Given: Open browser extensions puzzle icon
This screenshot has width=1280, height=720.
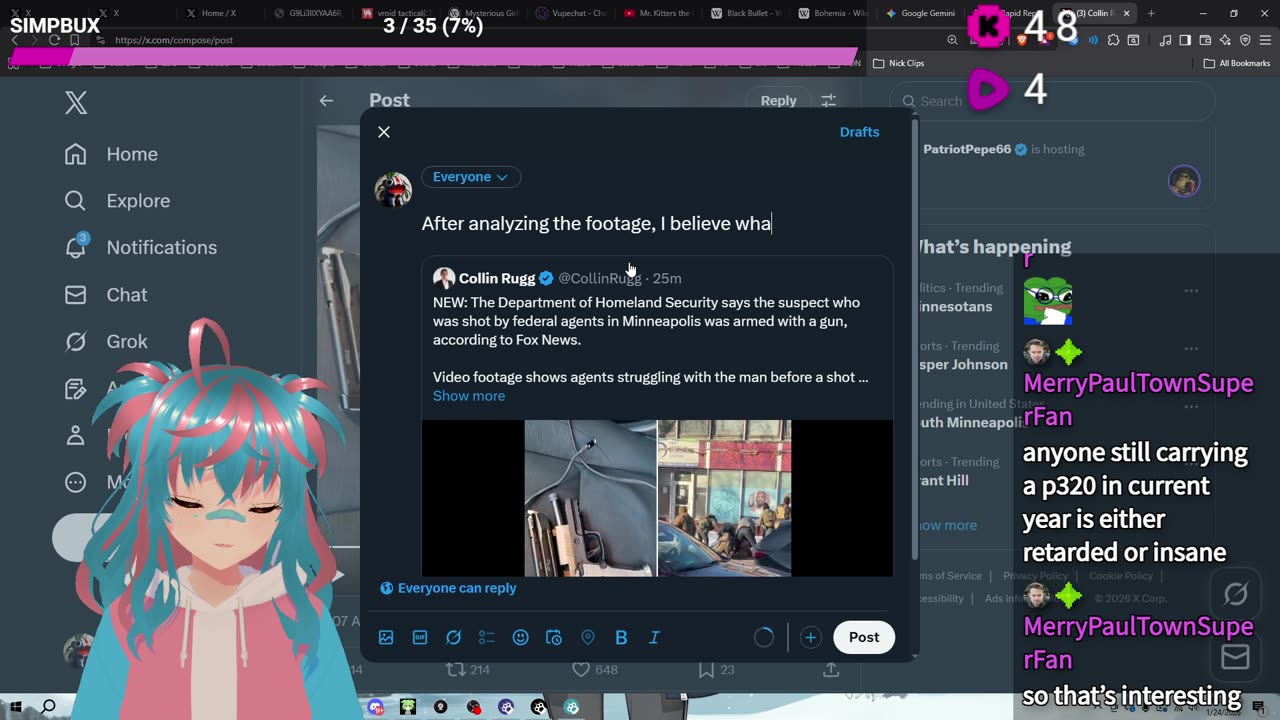Looking at the screenshot, I should pos(1113,40).
